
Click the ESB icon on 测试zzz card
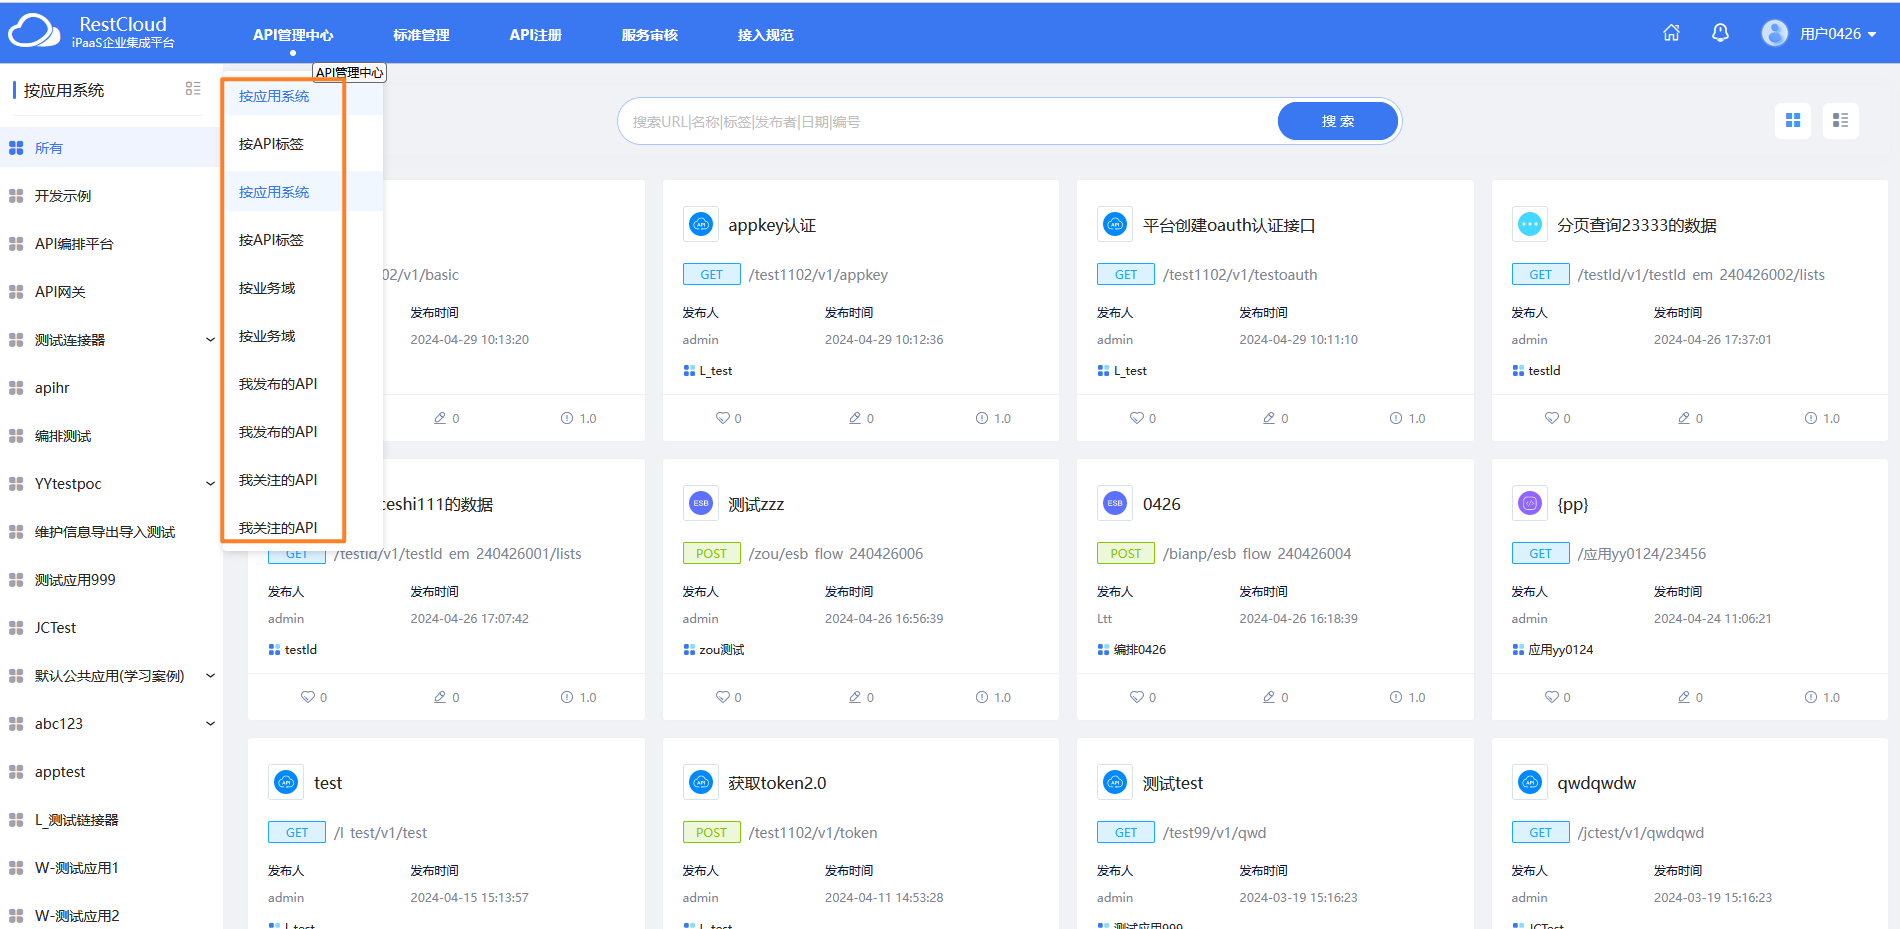701,503
